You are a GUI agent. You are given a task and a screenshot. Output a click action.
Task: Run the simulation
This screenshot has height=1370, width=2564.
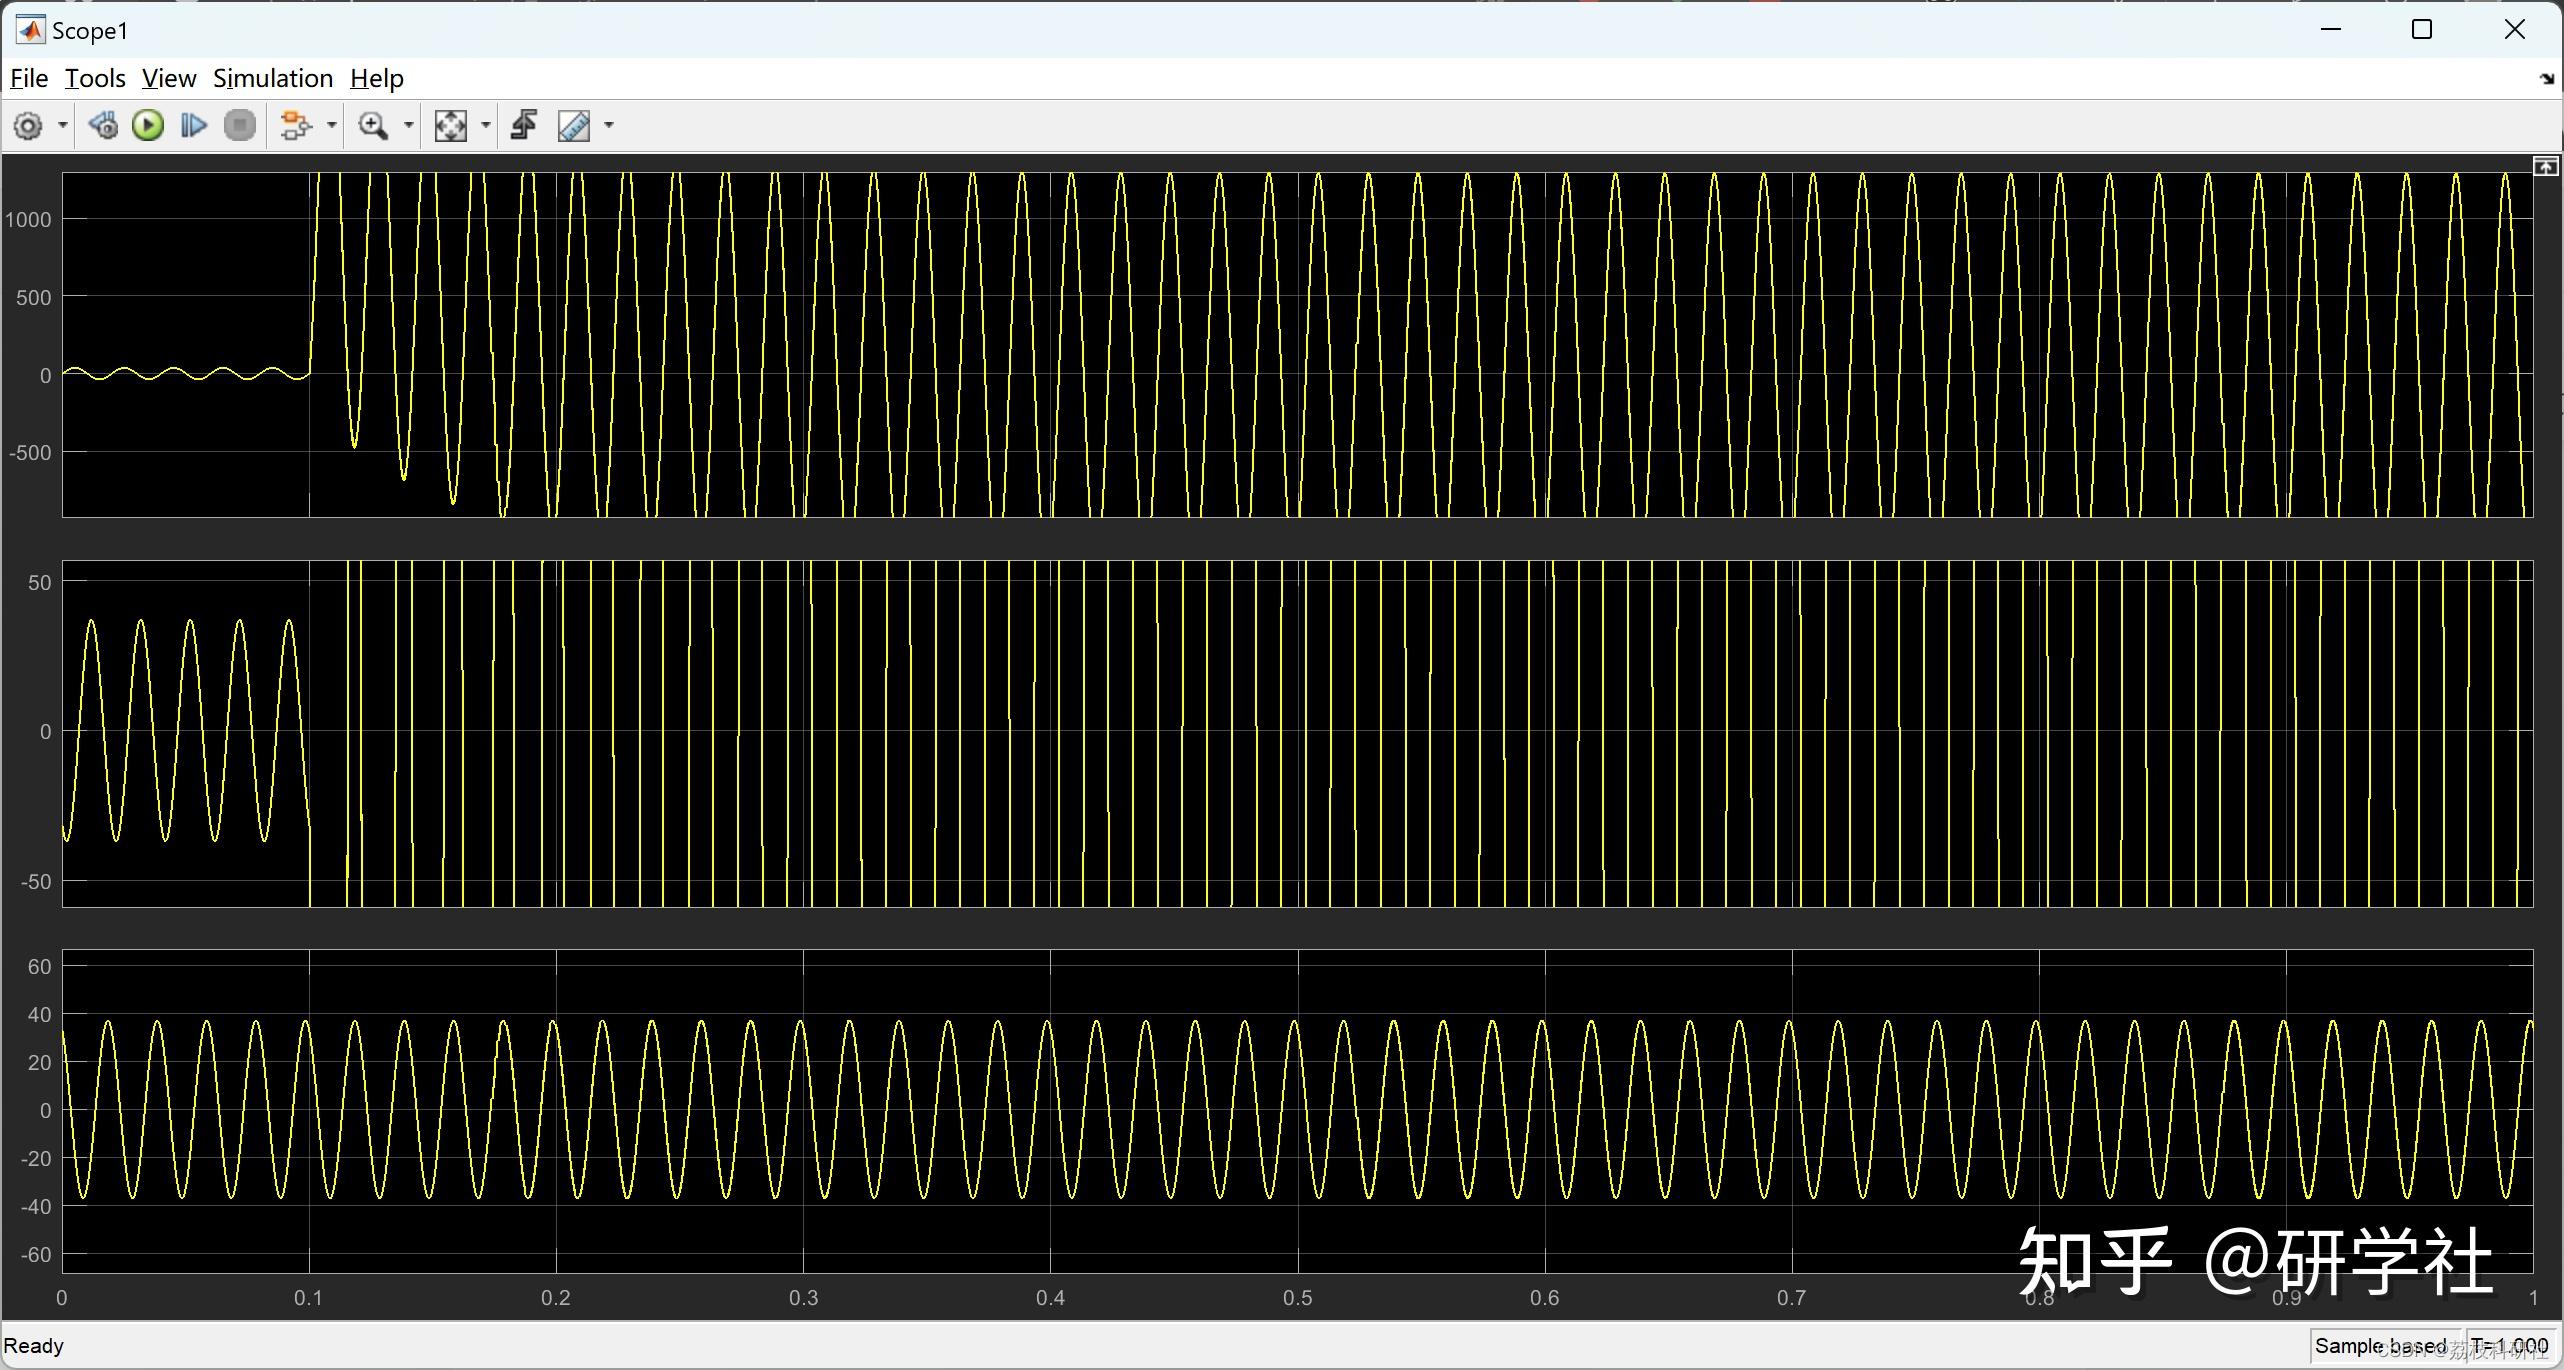[147, 125]
